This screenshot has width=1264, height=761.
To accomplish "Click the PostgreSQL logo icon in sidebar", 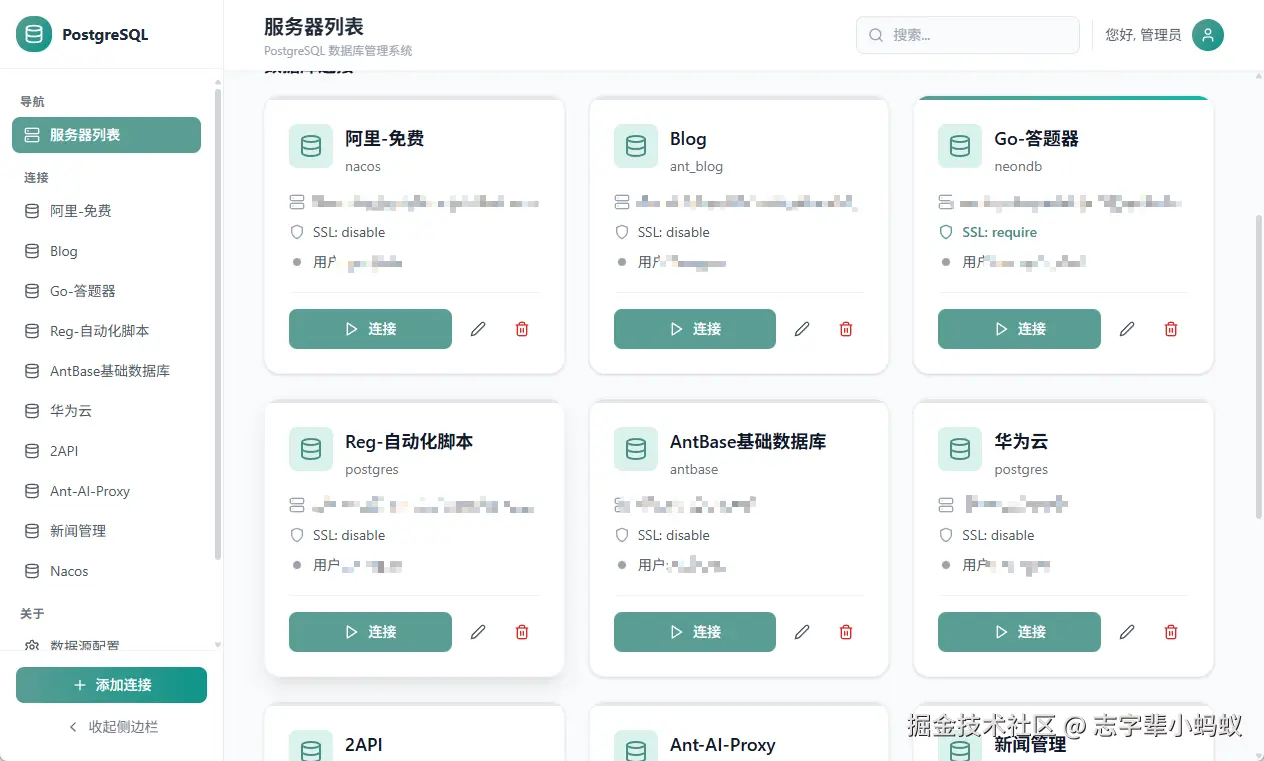I will point(34,34).
